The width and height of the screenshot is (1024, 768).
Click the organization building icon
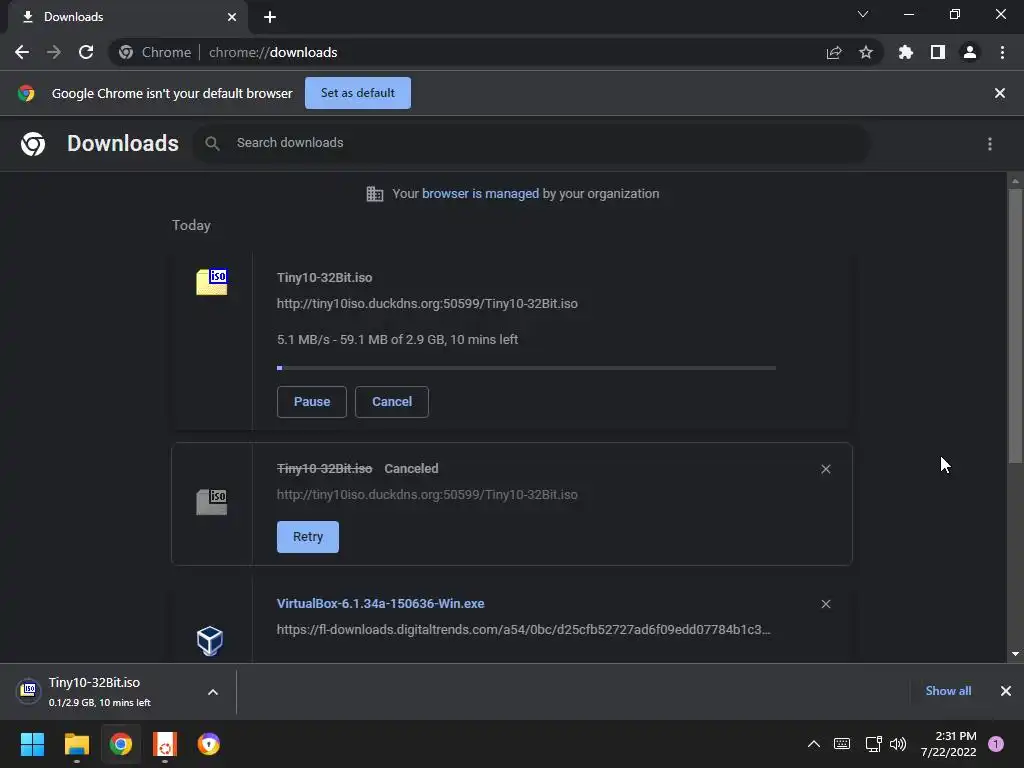tap(375, 194)
